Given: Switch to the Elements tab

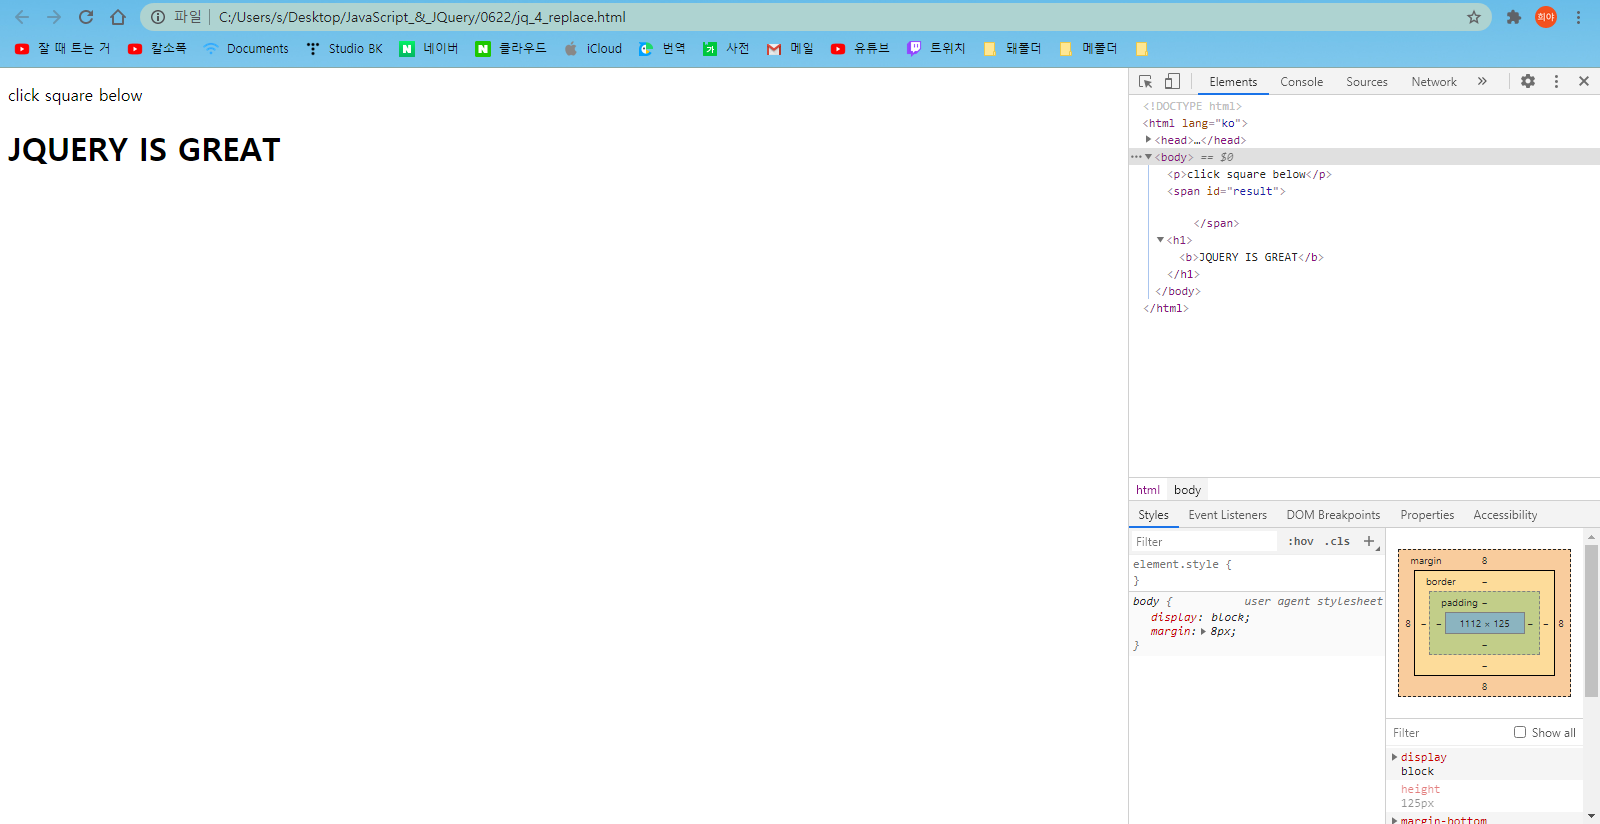Looking at the screenshot, I should coord(1233,82).
